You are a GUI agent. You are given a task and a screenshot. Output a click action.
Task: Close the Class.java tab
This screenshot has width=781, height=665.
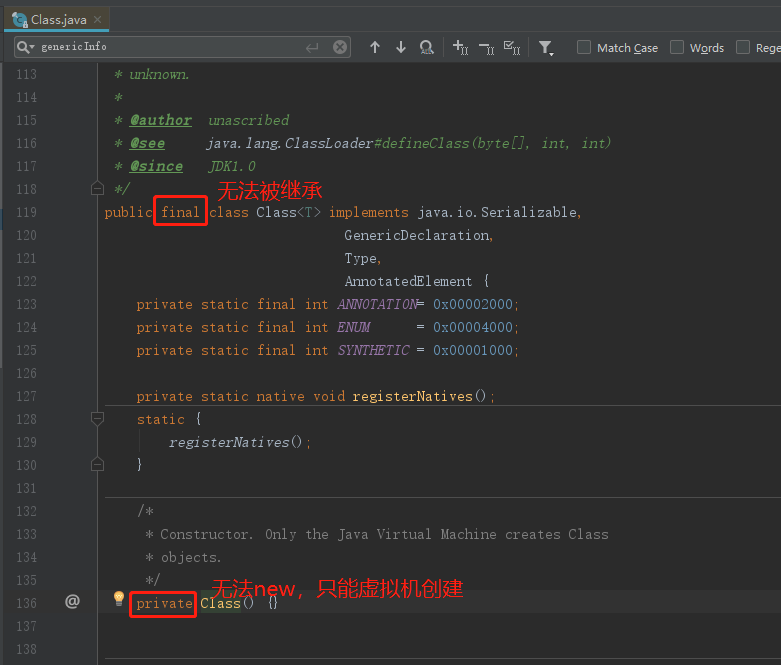[x=98, y=19]
